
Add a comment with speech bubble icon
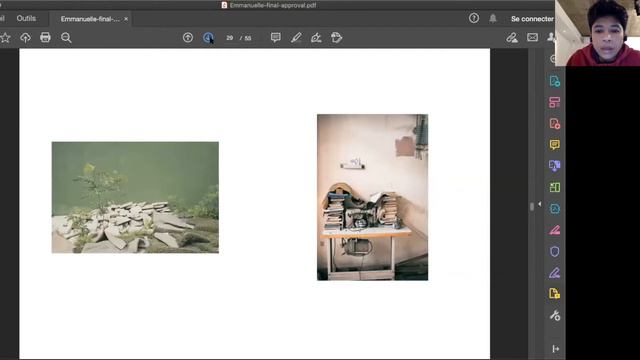point(276,38)
